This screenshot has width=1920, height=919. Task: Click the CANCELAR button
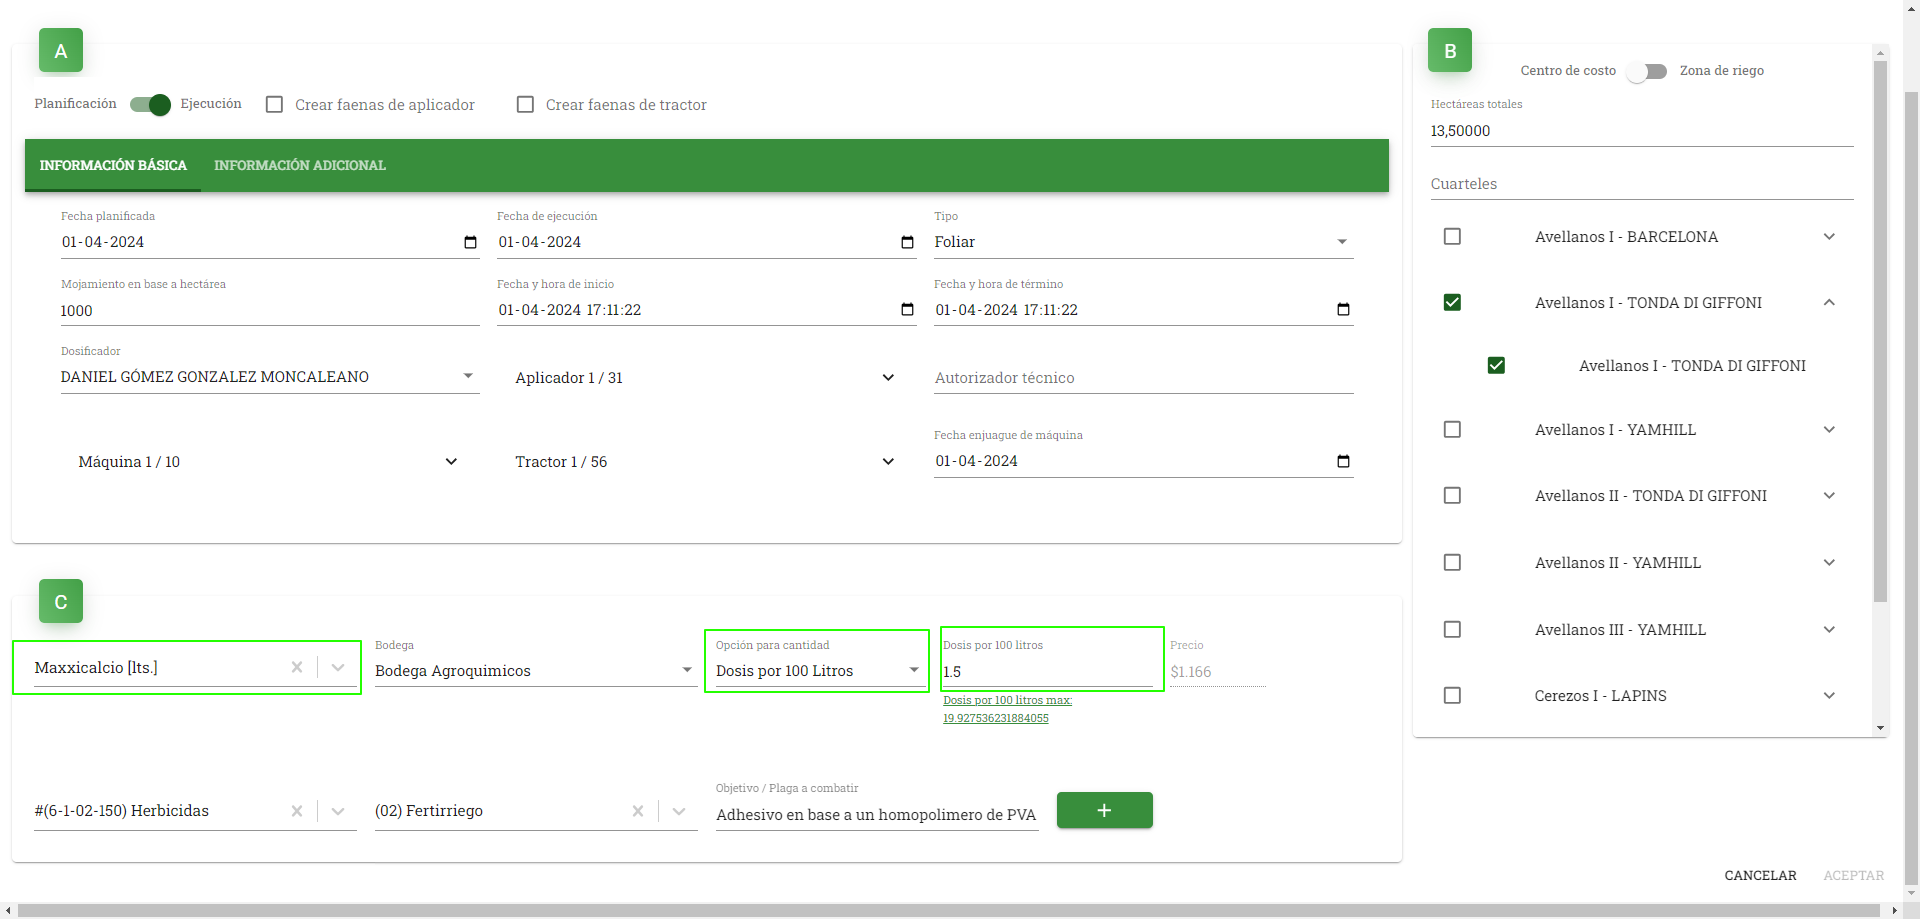[1760, 875]
